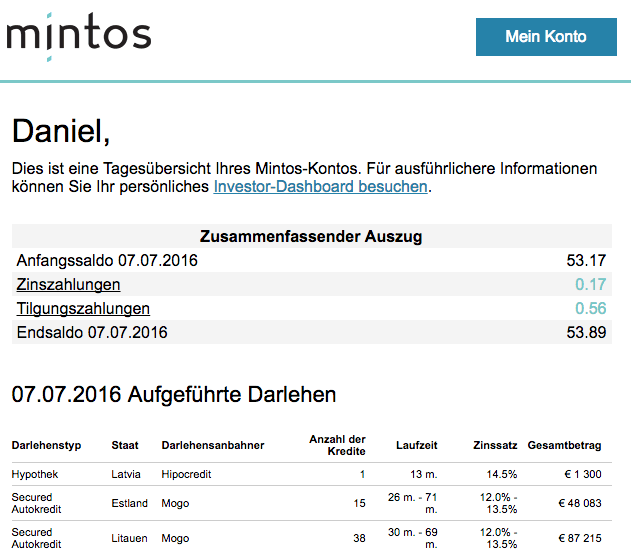Click the loan count 38
The image size is (631, 554).
tap(359, 538)
